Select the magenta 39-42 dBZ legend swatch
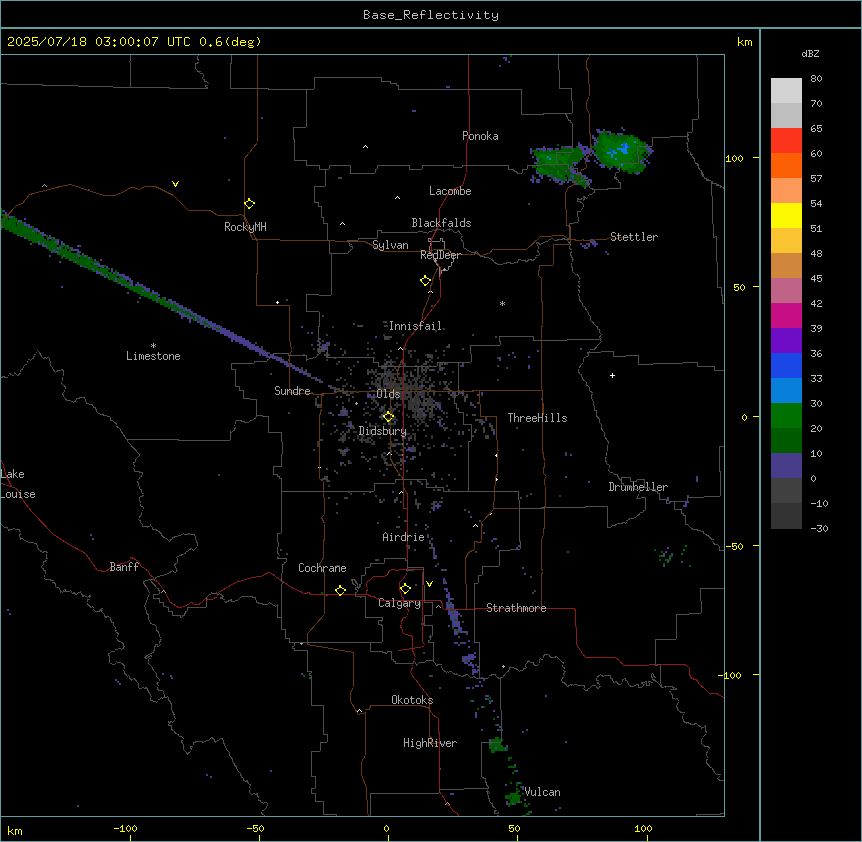862x842 pixels. tap(786, 315)
